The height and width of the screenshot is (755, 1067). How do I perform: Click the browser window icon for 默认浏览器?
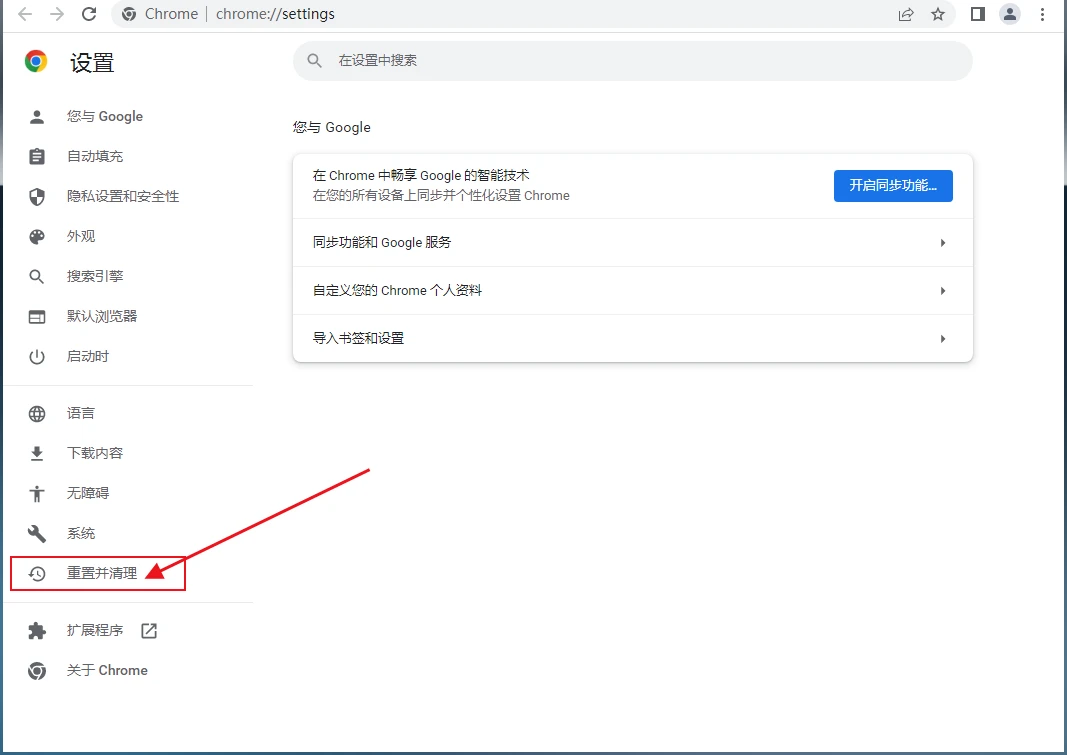[x=37, y=317]
